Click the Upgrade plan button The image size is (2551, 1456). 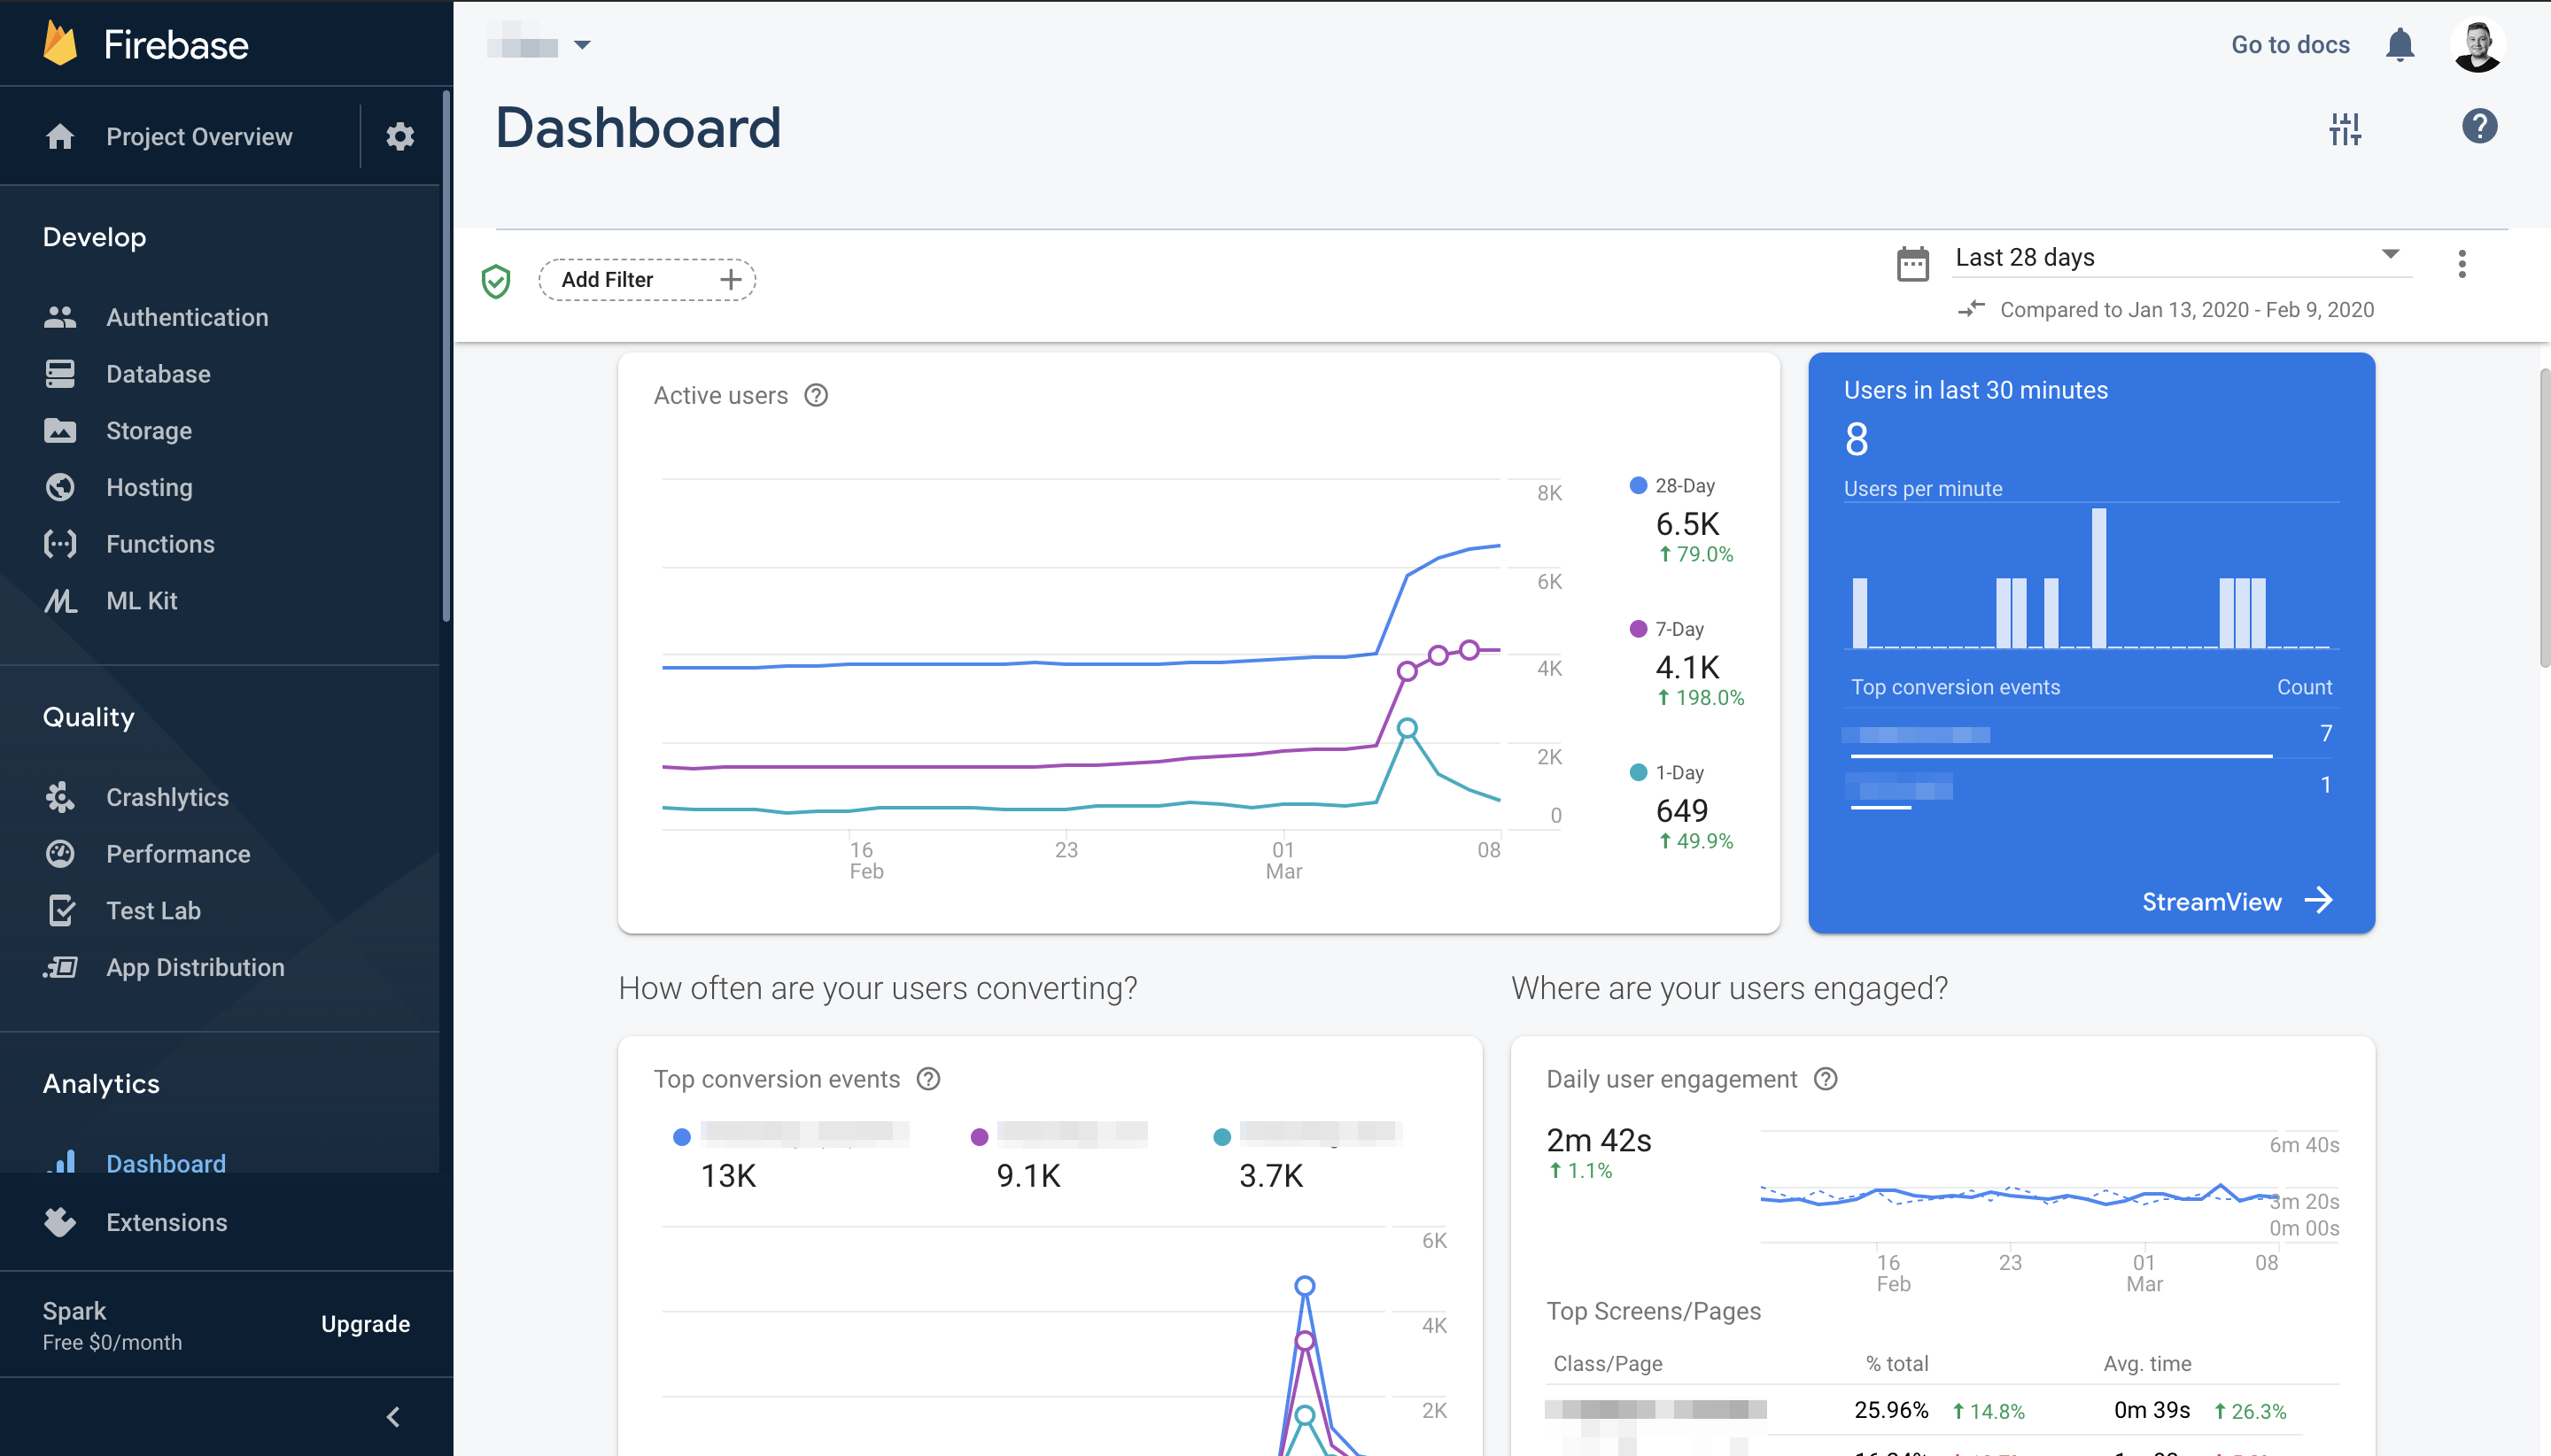coord(365,1324)
